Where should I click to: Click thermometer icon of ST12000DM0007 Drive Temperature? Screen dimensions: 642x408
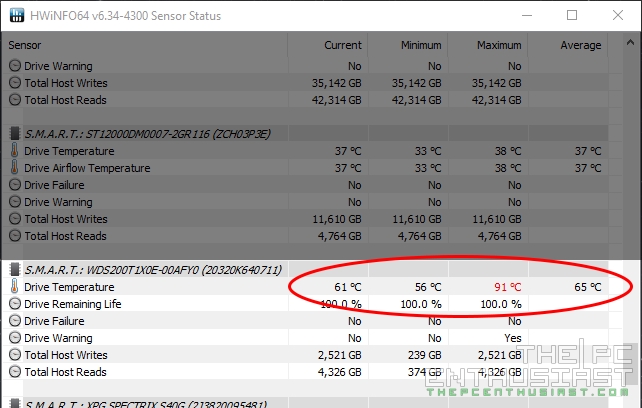pyautogui.click(x=15, y=151)
